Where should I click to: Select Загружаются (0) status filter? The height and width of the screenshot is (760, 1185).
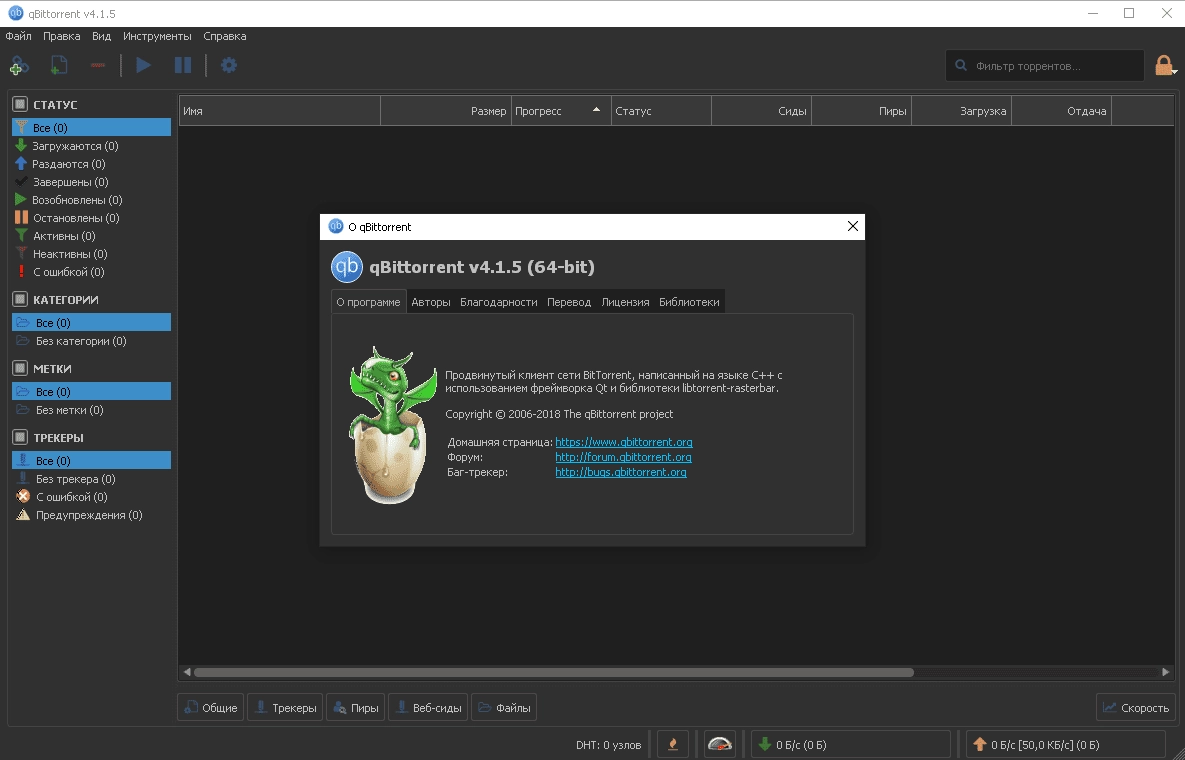tap(91, 146)
